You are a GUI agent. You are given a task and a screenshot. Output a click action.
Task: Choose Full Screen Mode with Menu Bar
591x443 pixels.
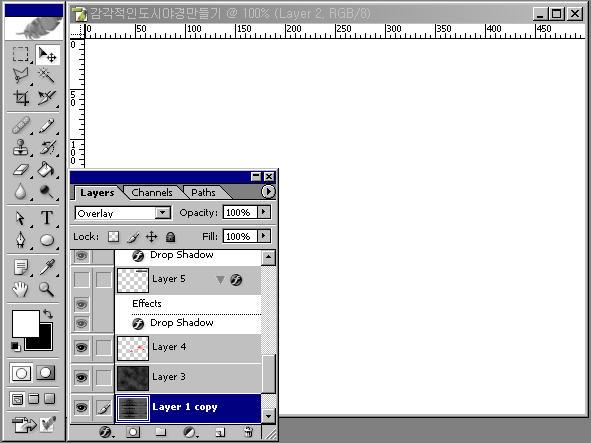coord(34,399)
